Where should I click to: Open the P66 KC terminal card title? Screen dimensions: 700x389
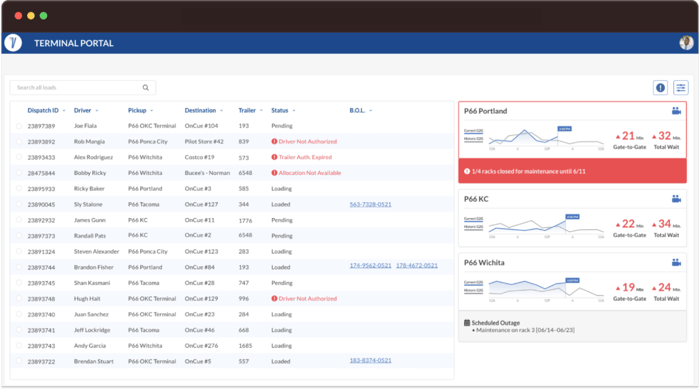tap(476, 199)
